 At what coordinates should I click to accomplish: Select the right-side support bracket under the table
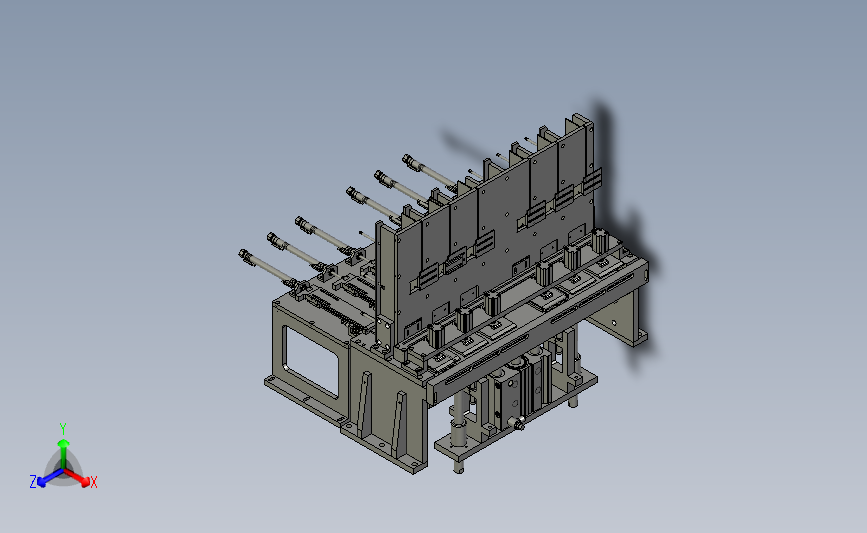coord(618,316)
